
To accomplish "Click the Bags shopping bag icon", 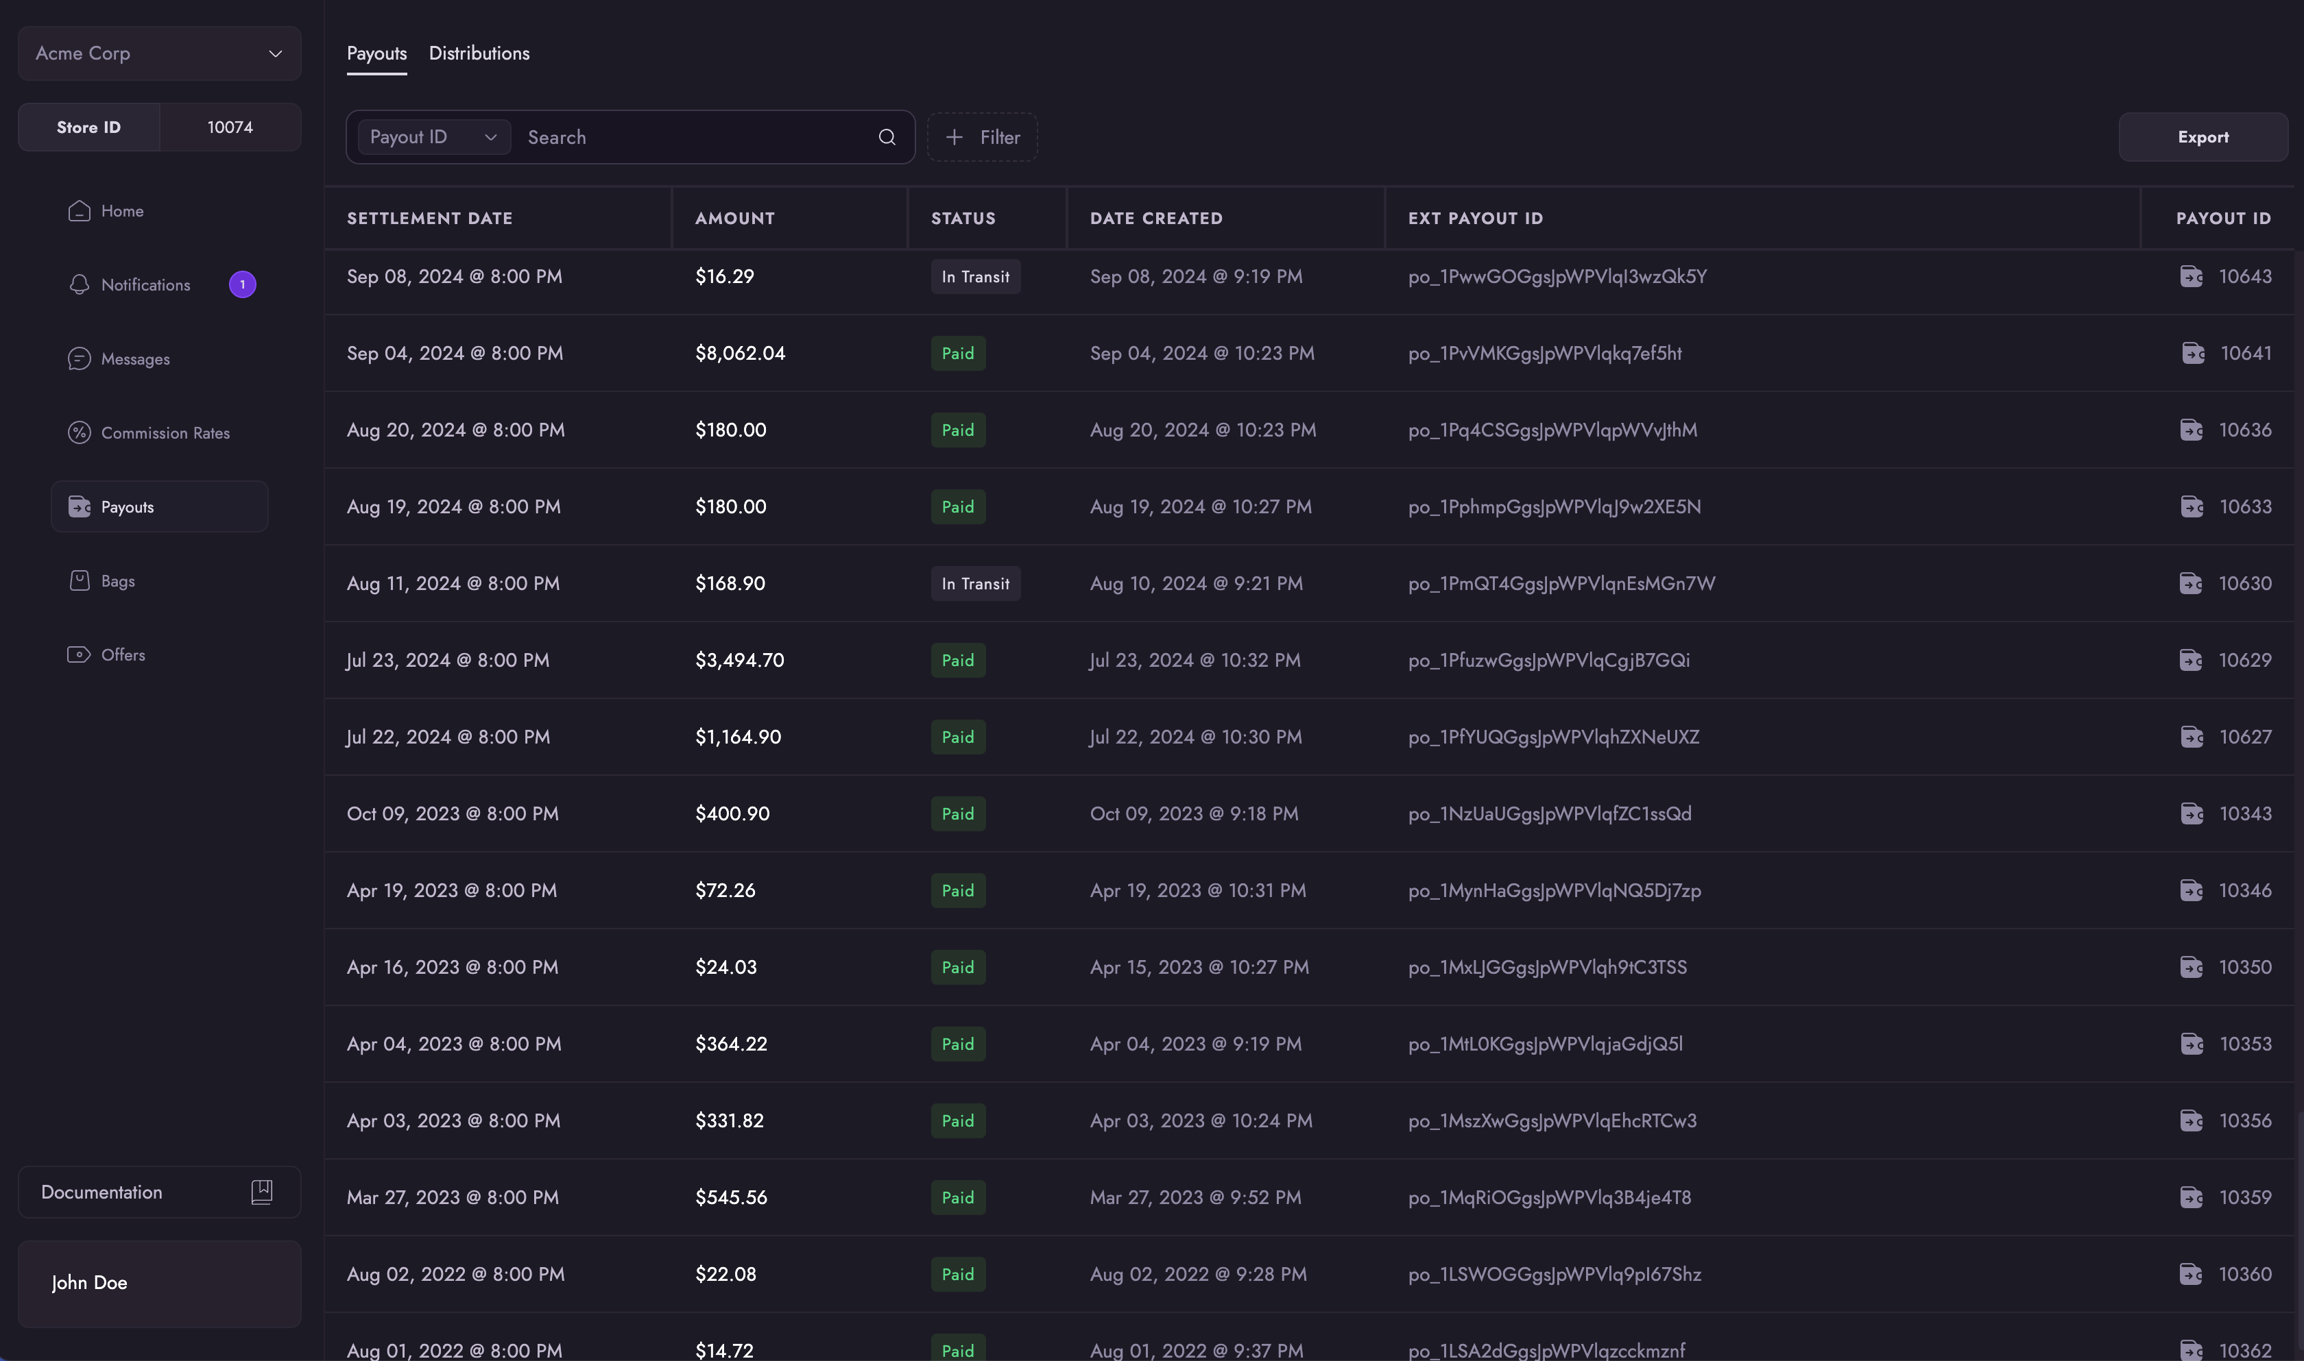I will [x=79, y=581].
